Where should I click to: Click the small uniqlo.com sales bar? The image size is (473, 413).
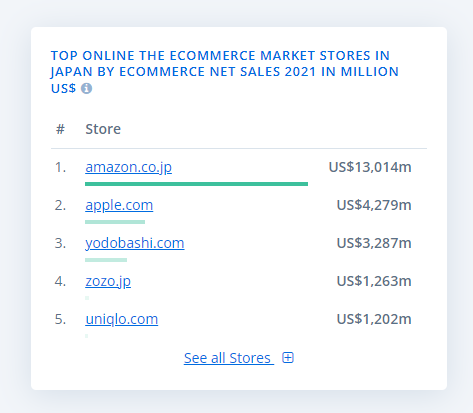point(87,336)
